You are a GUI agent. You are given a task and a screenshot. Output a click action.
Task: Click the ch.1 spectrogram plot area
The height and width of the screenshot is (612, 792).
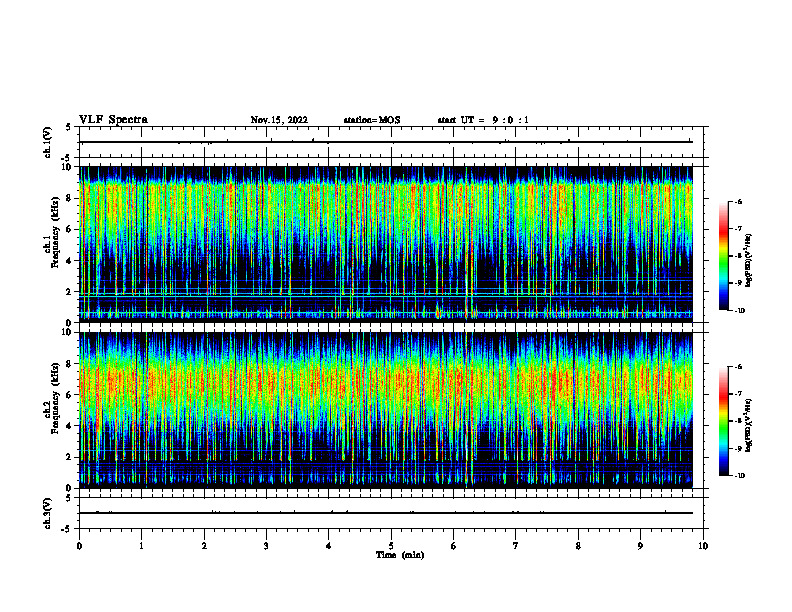click(386, 244)
